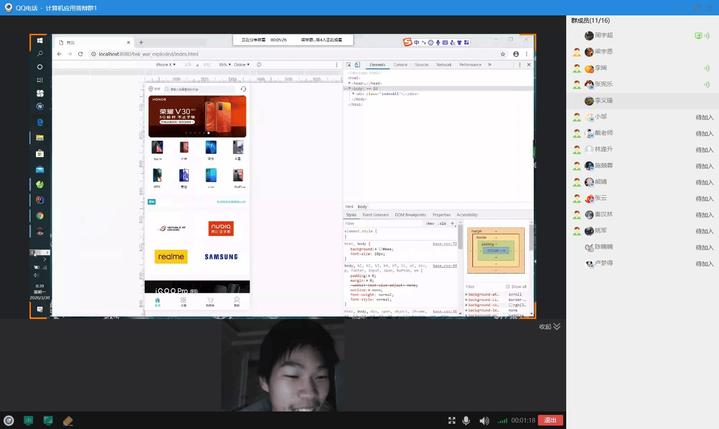
Task: Open the Online throttling dropdown
Action: 240,64
